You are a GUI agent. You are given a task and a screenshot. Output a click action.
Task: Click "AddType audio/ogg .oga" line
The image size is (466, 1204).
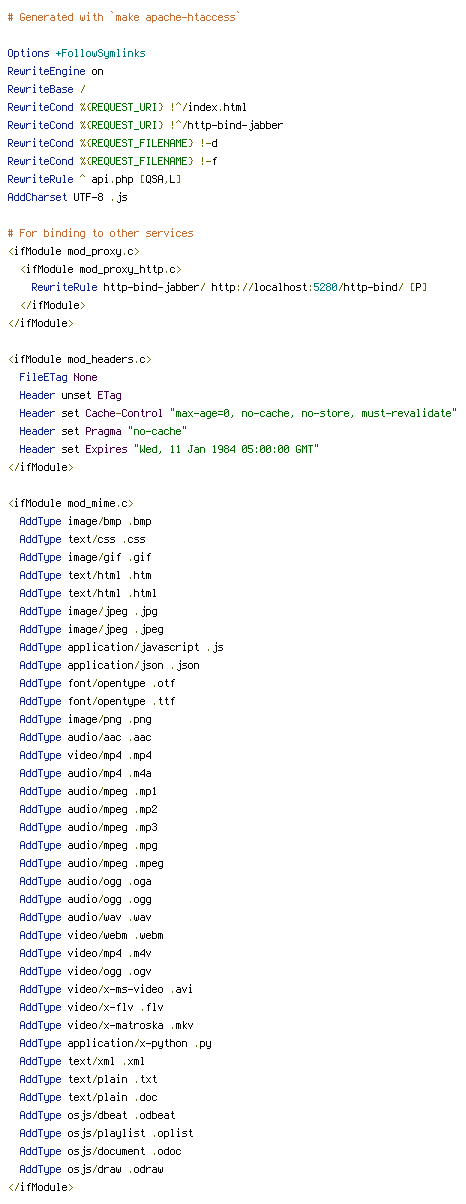pyautogui.click(x=85, y=881)
